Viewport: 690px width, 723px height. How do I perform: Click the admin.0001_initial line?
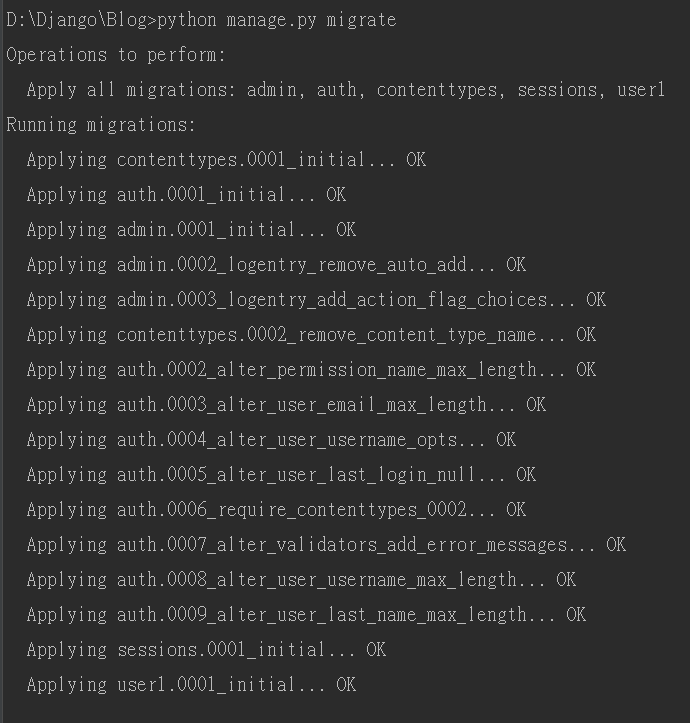(x=191, y=230)
